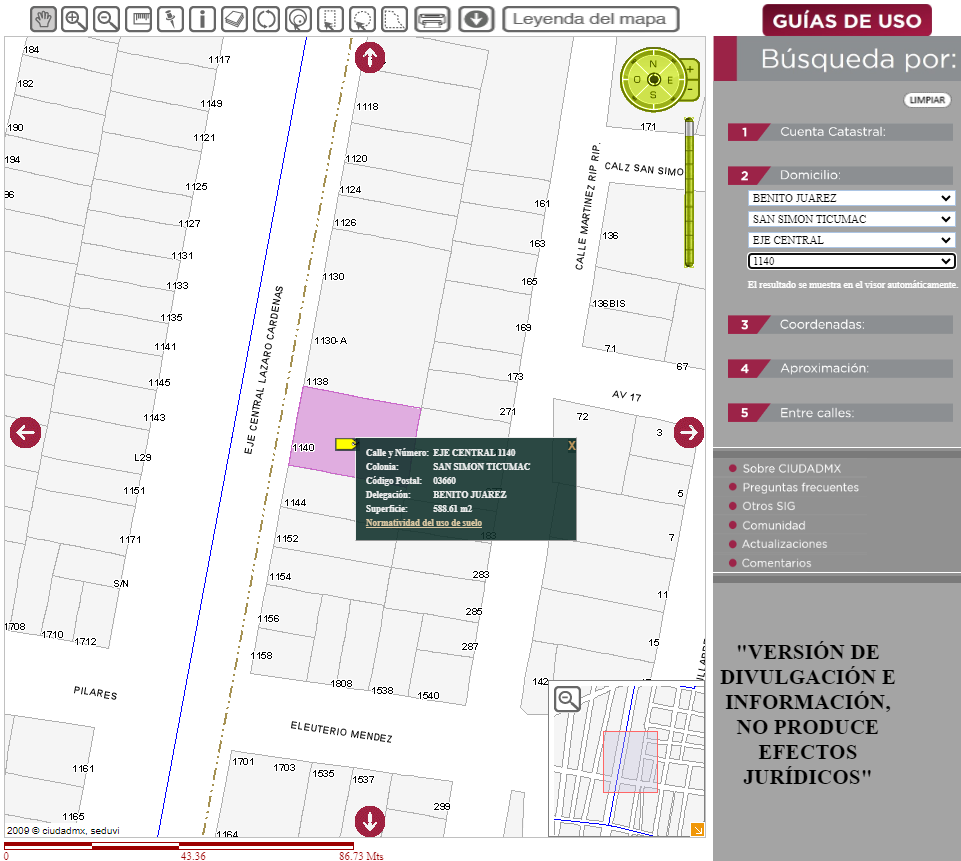Close the parcel info popup
This screenshot has width=961, height=861.
pos(571,446)
